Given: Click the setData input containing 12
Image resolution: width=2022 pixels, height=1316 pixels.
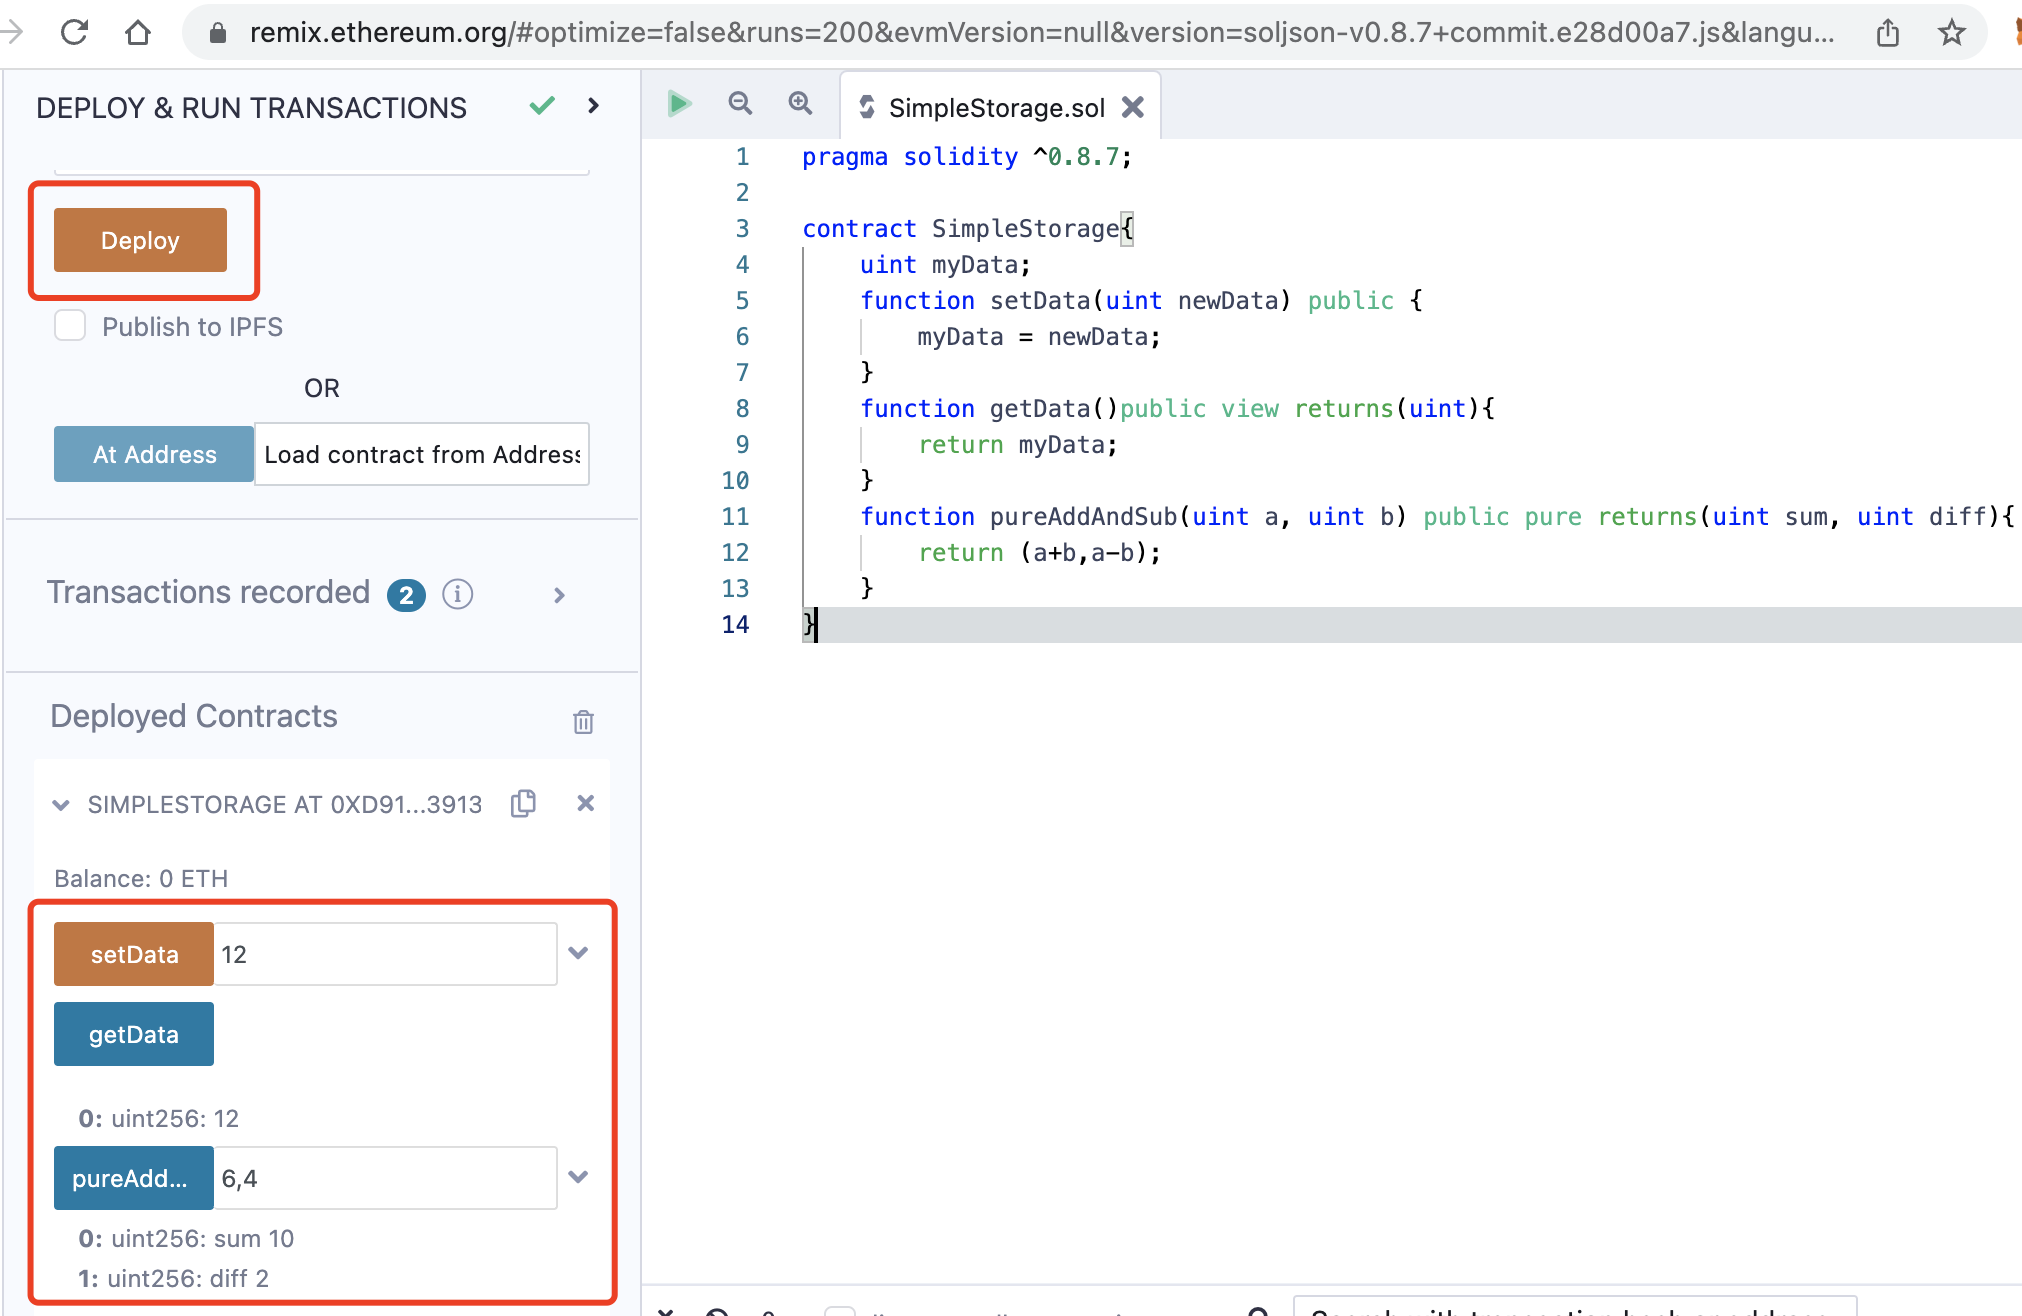Looking at the screenshot, I should pos(385,954).
